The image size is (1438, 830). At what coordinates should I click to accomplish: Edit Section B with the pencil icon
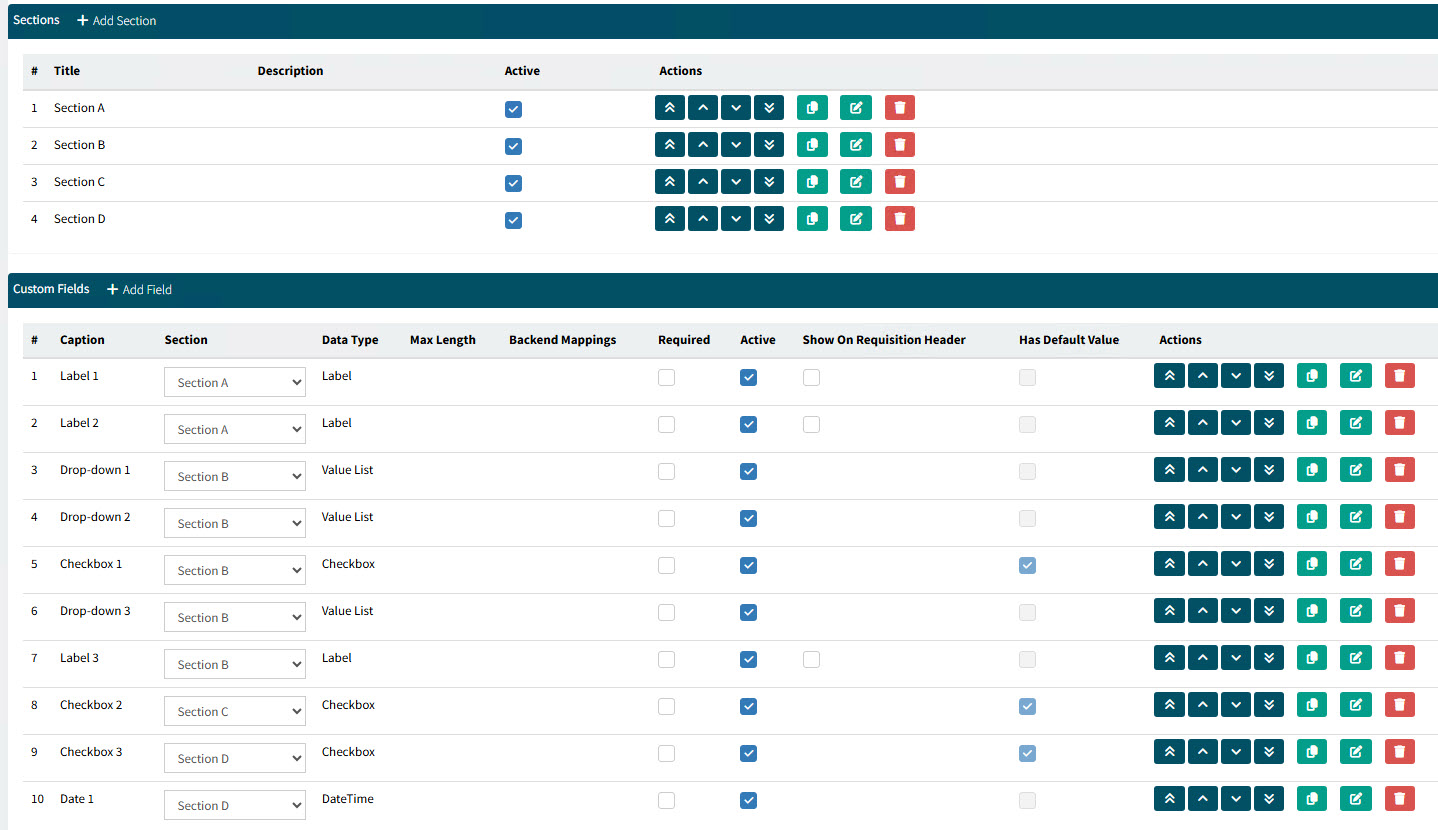click(x=855, y=145)
